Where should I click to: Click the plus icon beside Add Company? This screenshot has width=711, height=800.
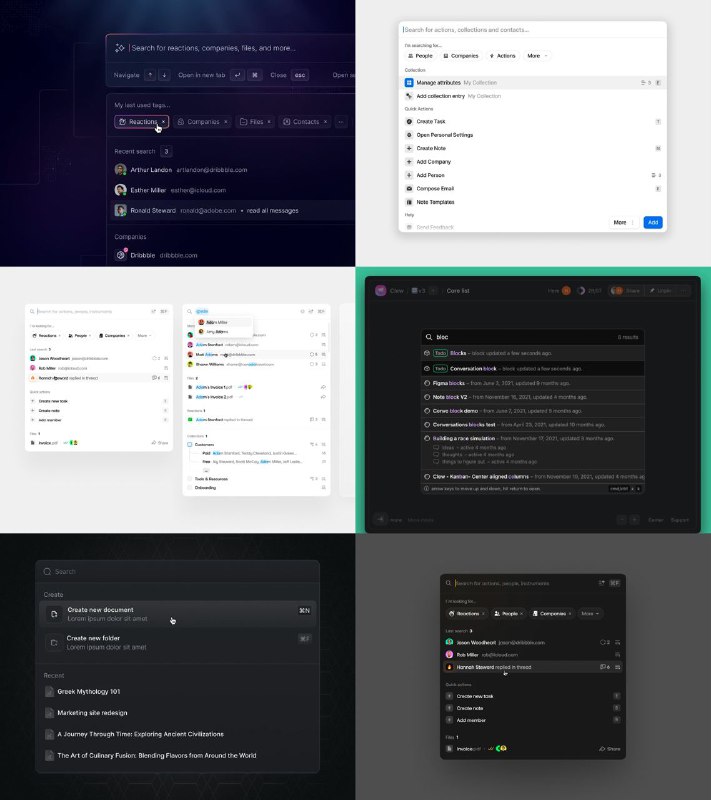click(409, 161)
